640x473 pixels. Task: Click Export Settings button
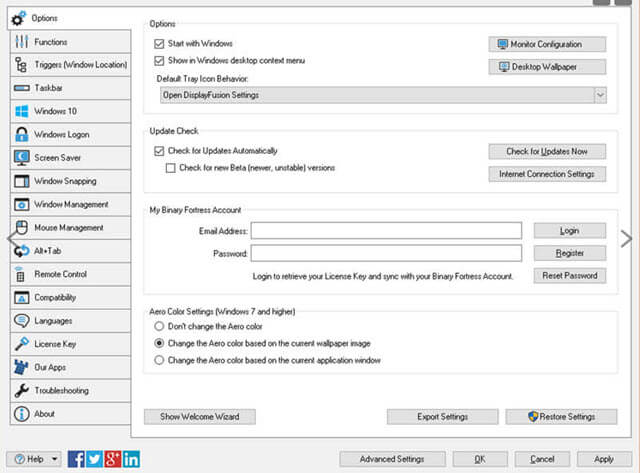point(442,417)
